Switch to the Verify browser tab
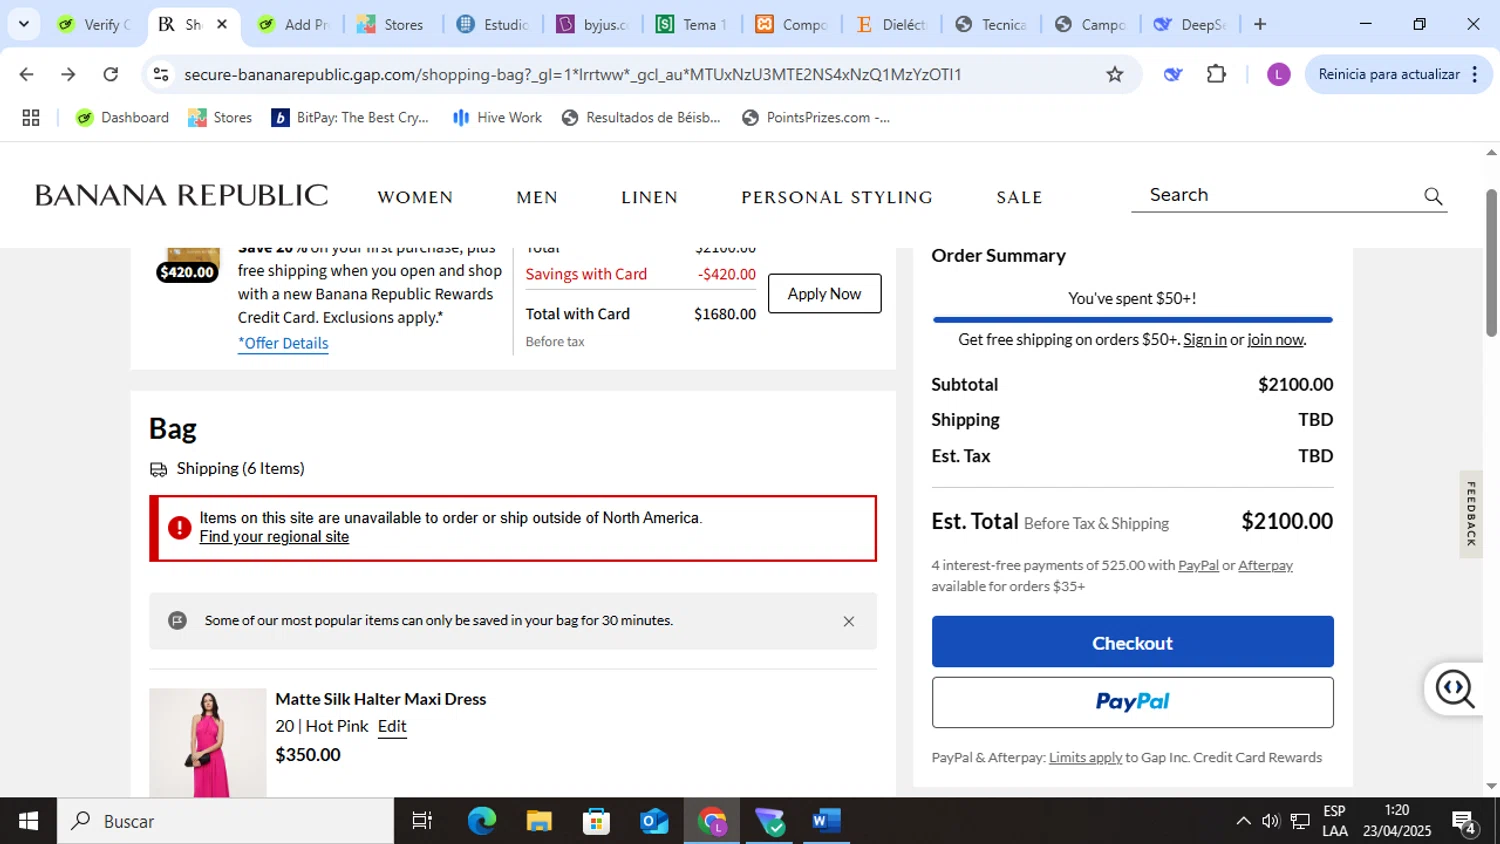 95,24
